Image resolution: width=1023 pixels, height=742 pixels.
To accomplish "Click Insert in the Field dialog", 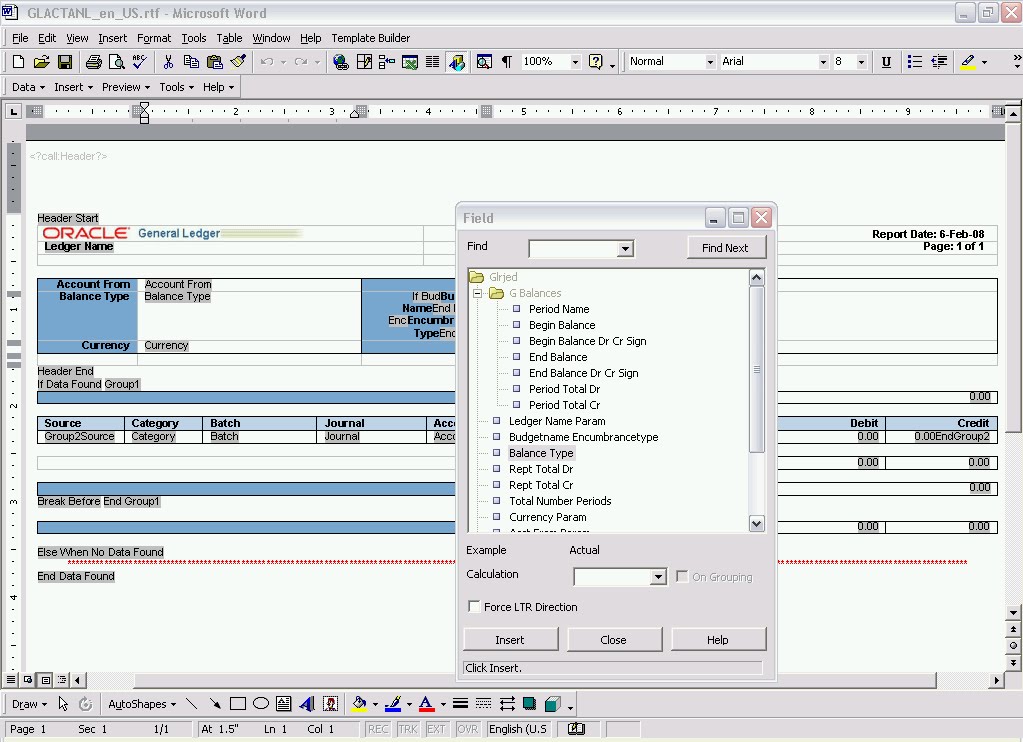I will 510,639.
